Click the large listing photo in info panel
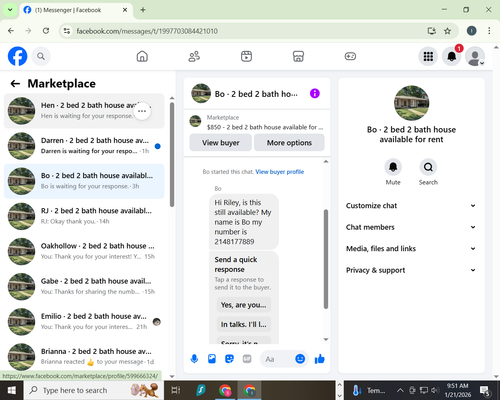The image size is (500, 400). 411,103
